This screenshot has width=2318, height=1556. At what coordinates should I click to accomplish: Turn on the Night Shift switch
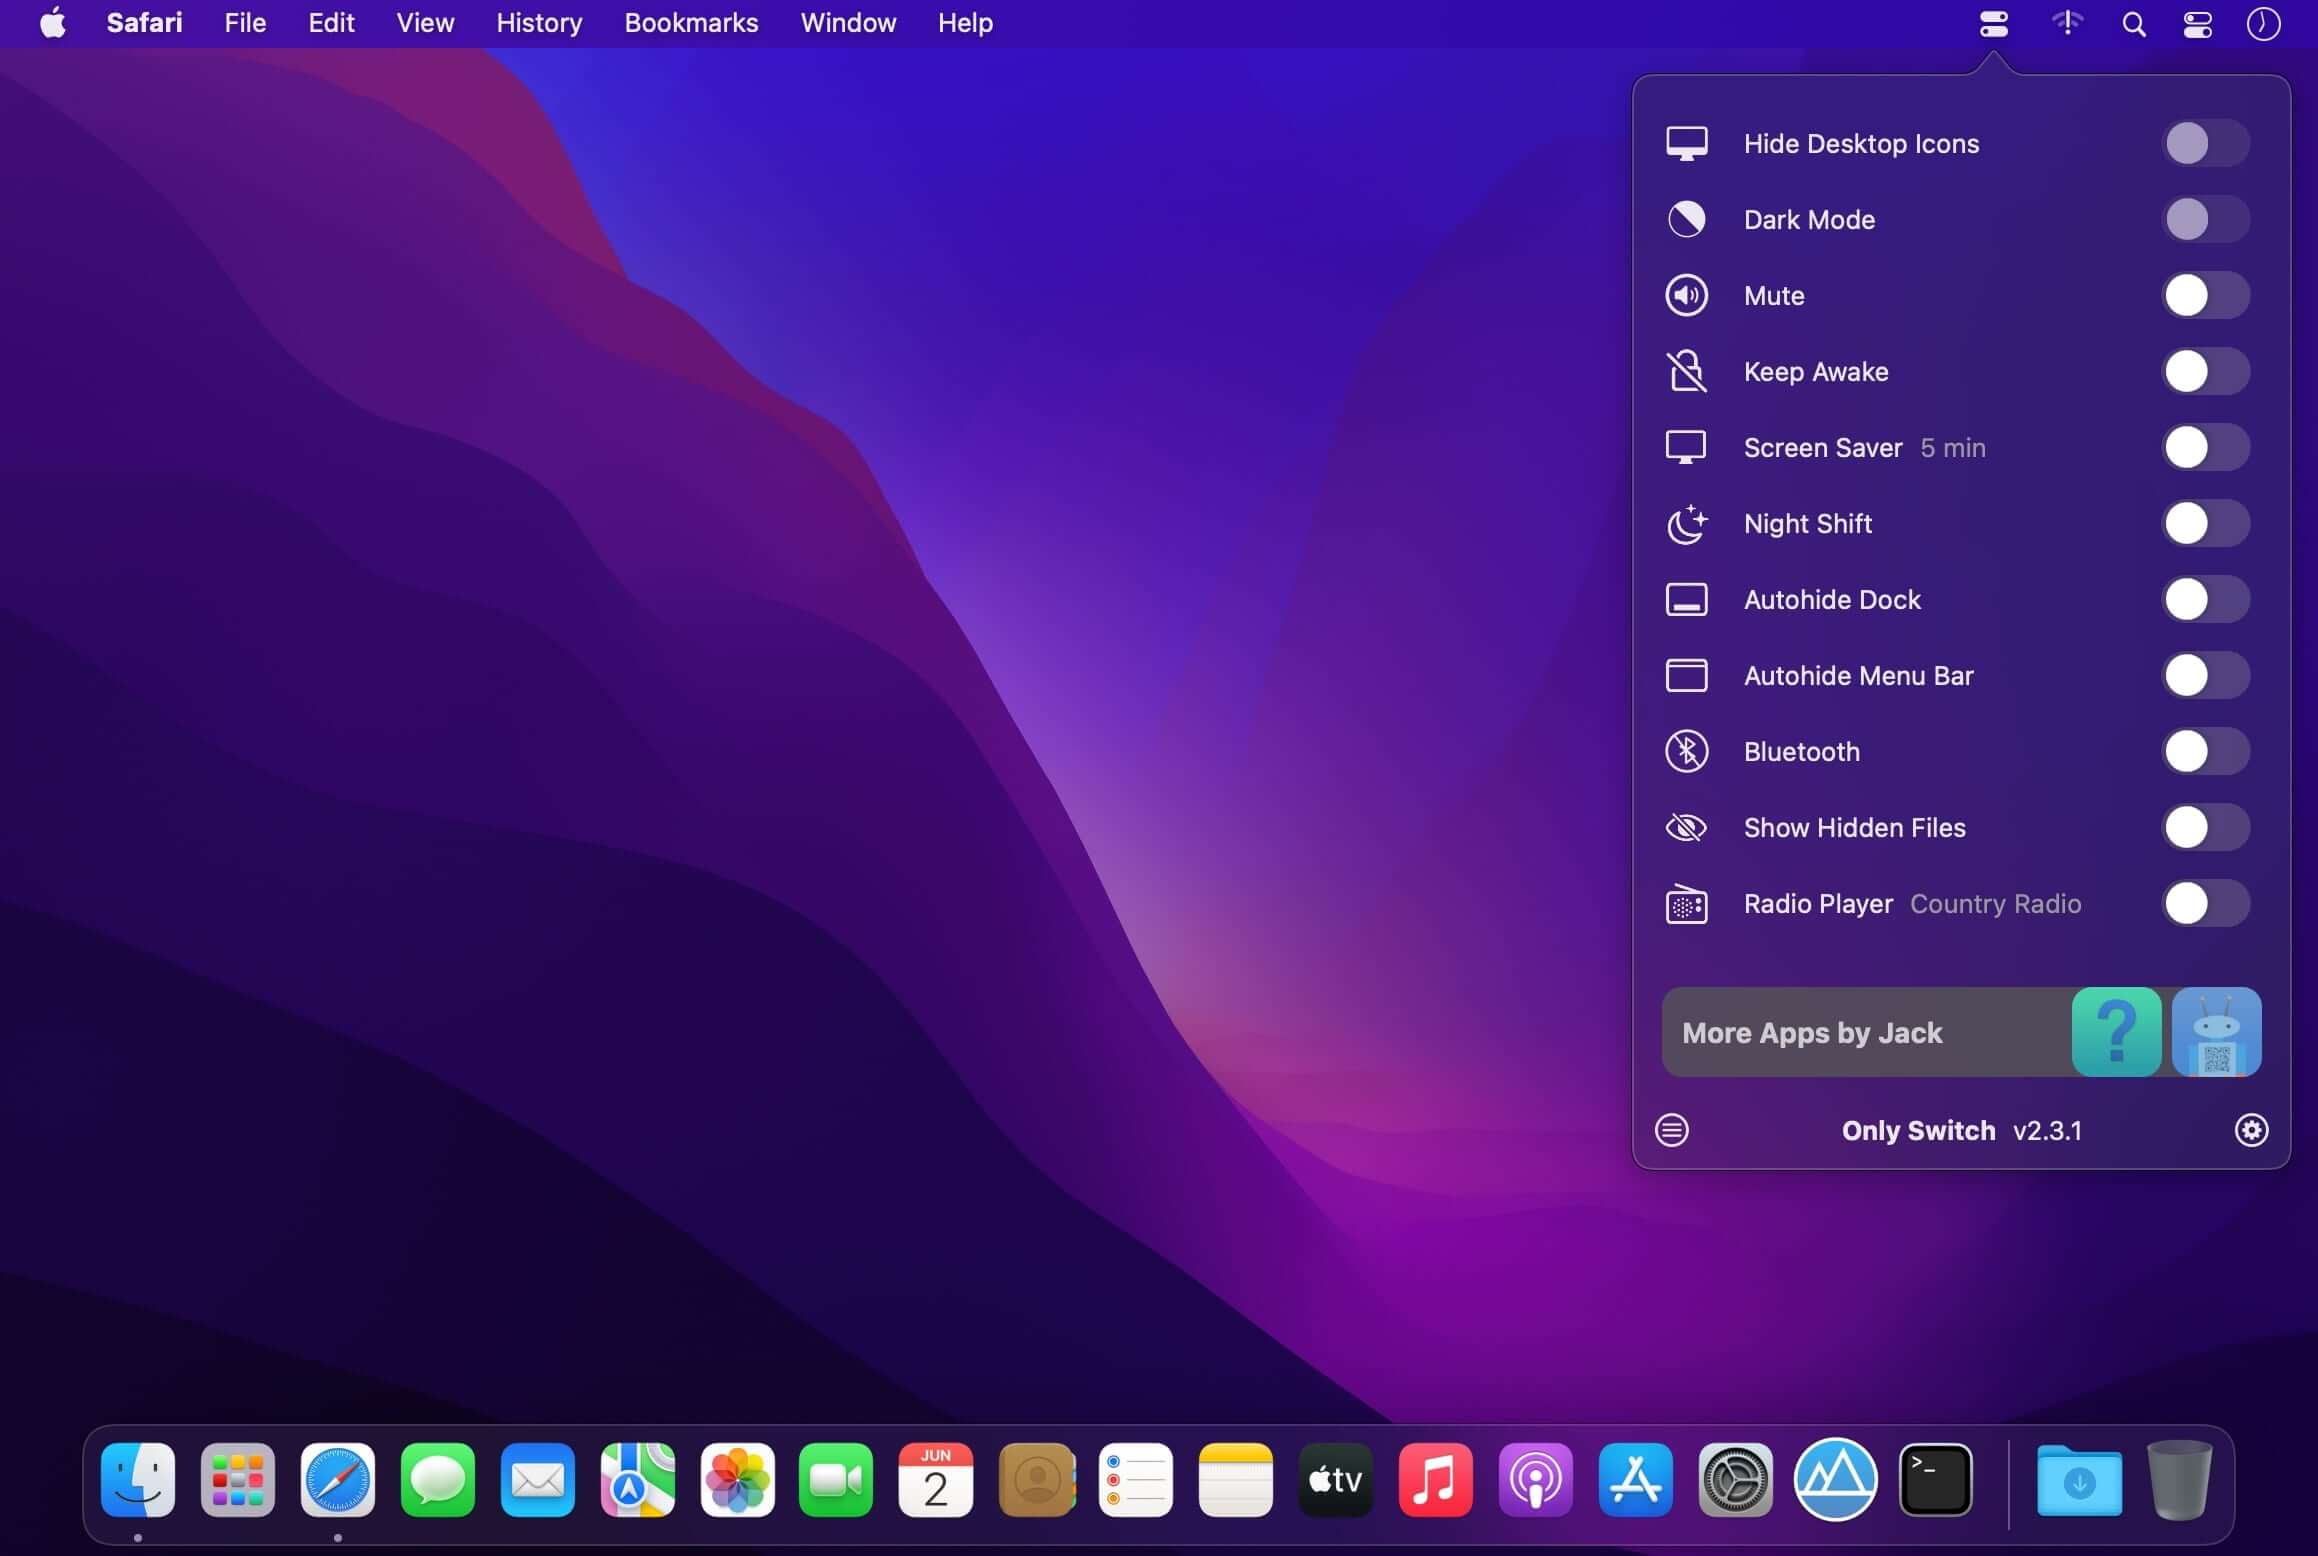(x=2205, y=524)
